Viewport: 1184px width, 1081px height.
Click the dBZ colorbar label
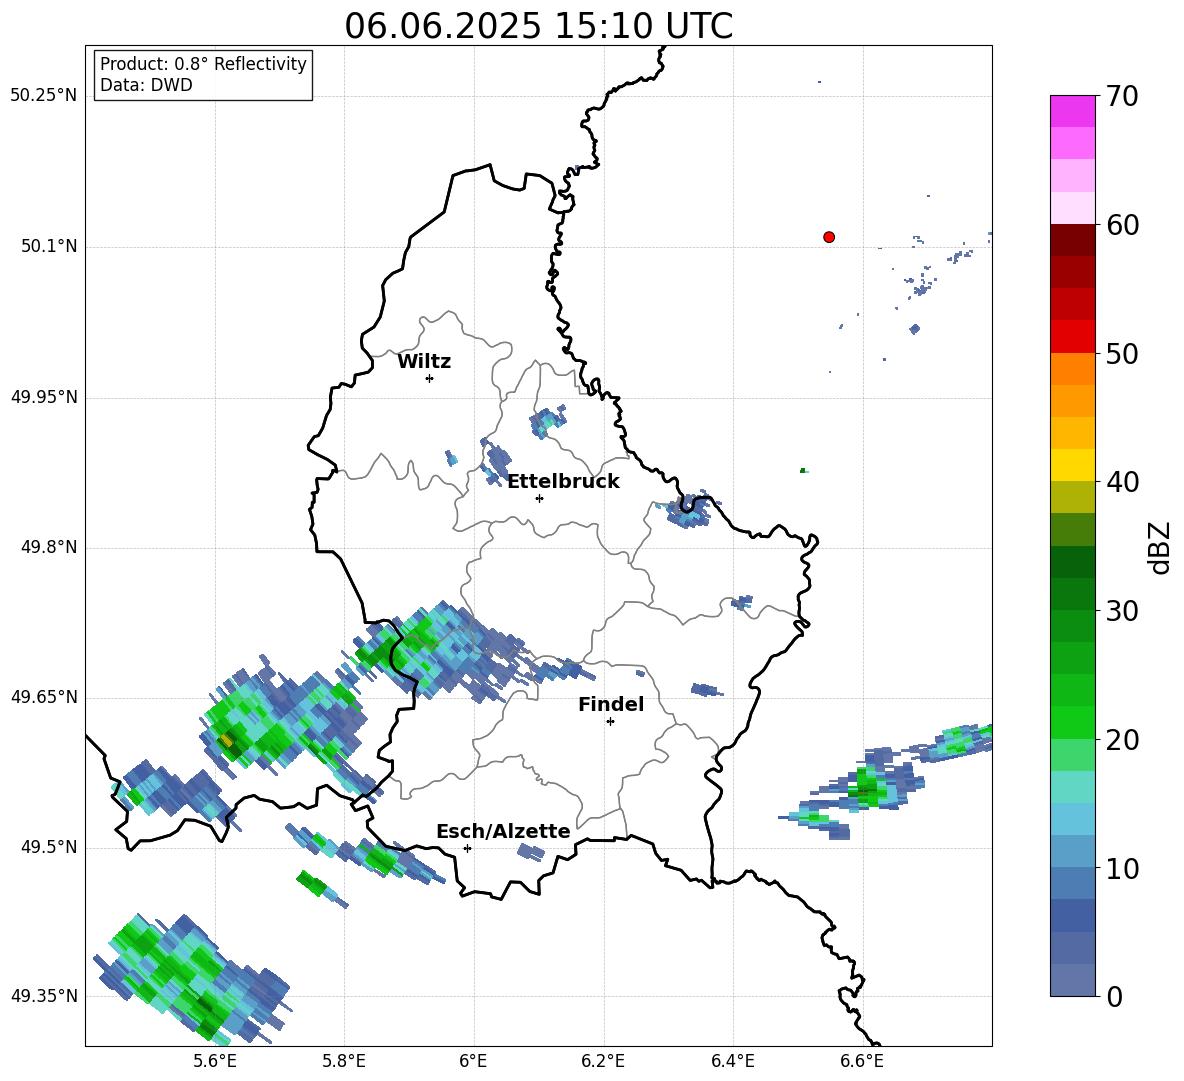(x=1161, y=548)
